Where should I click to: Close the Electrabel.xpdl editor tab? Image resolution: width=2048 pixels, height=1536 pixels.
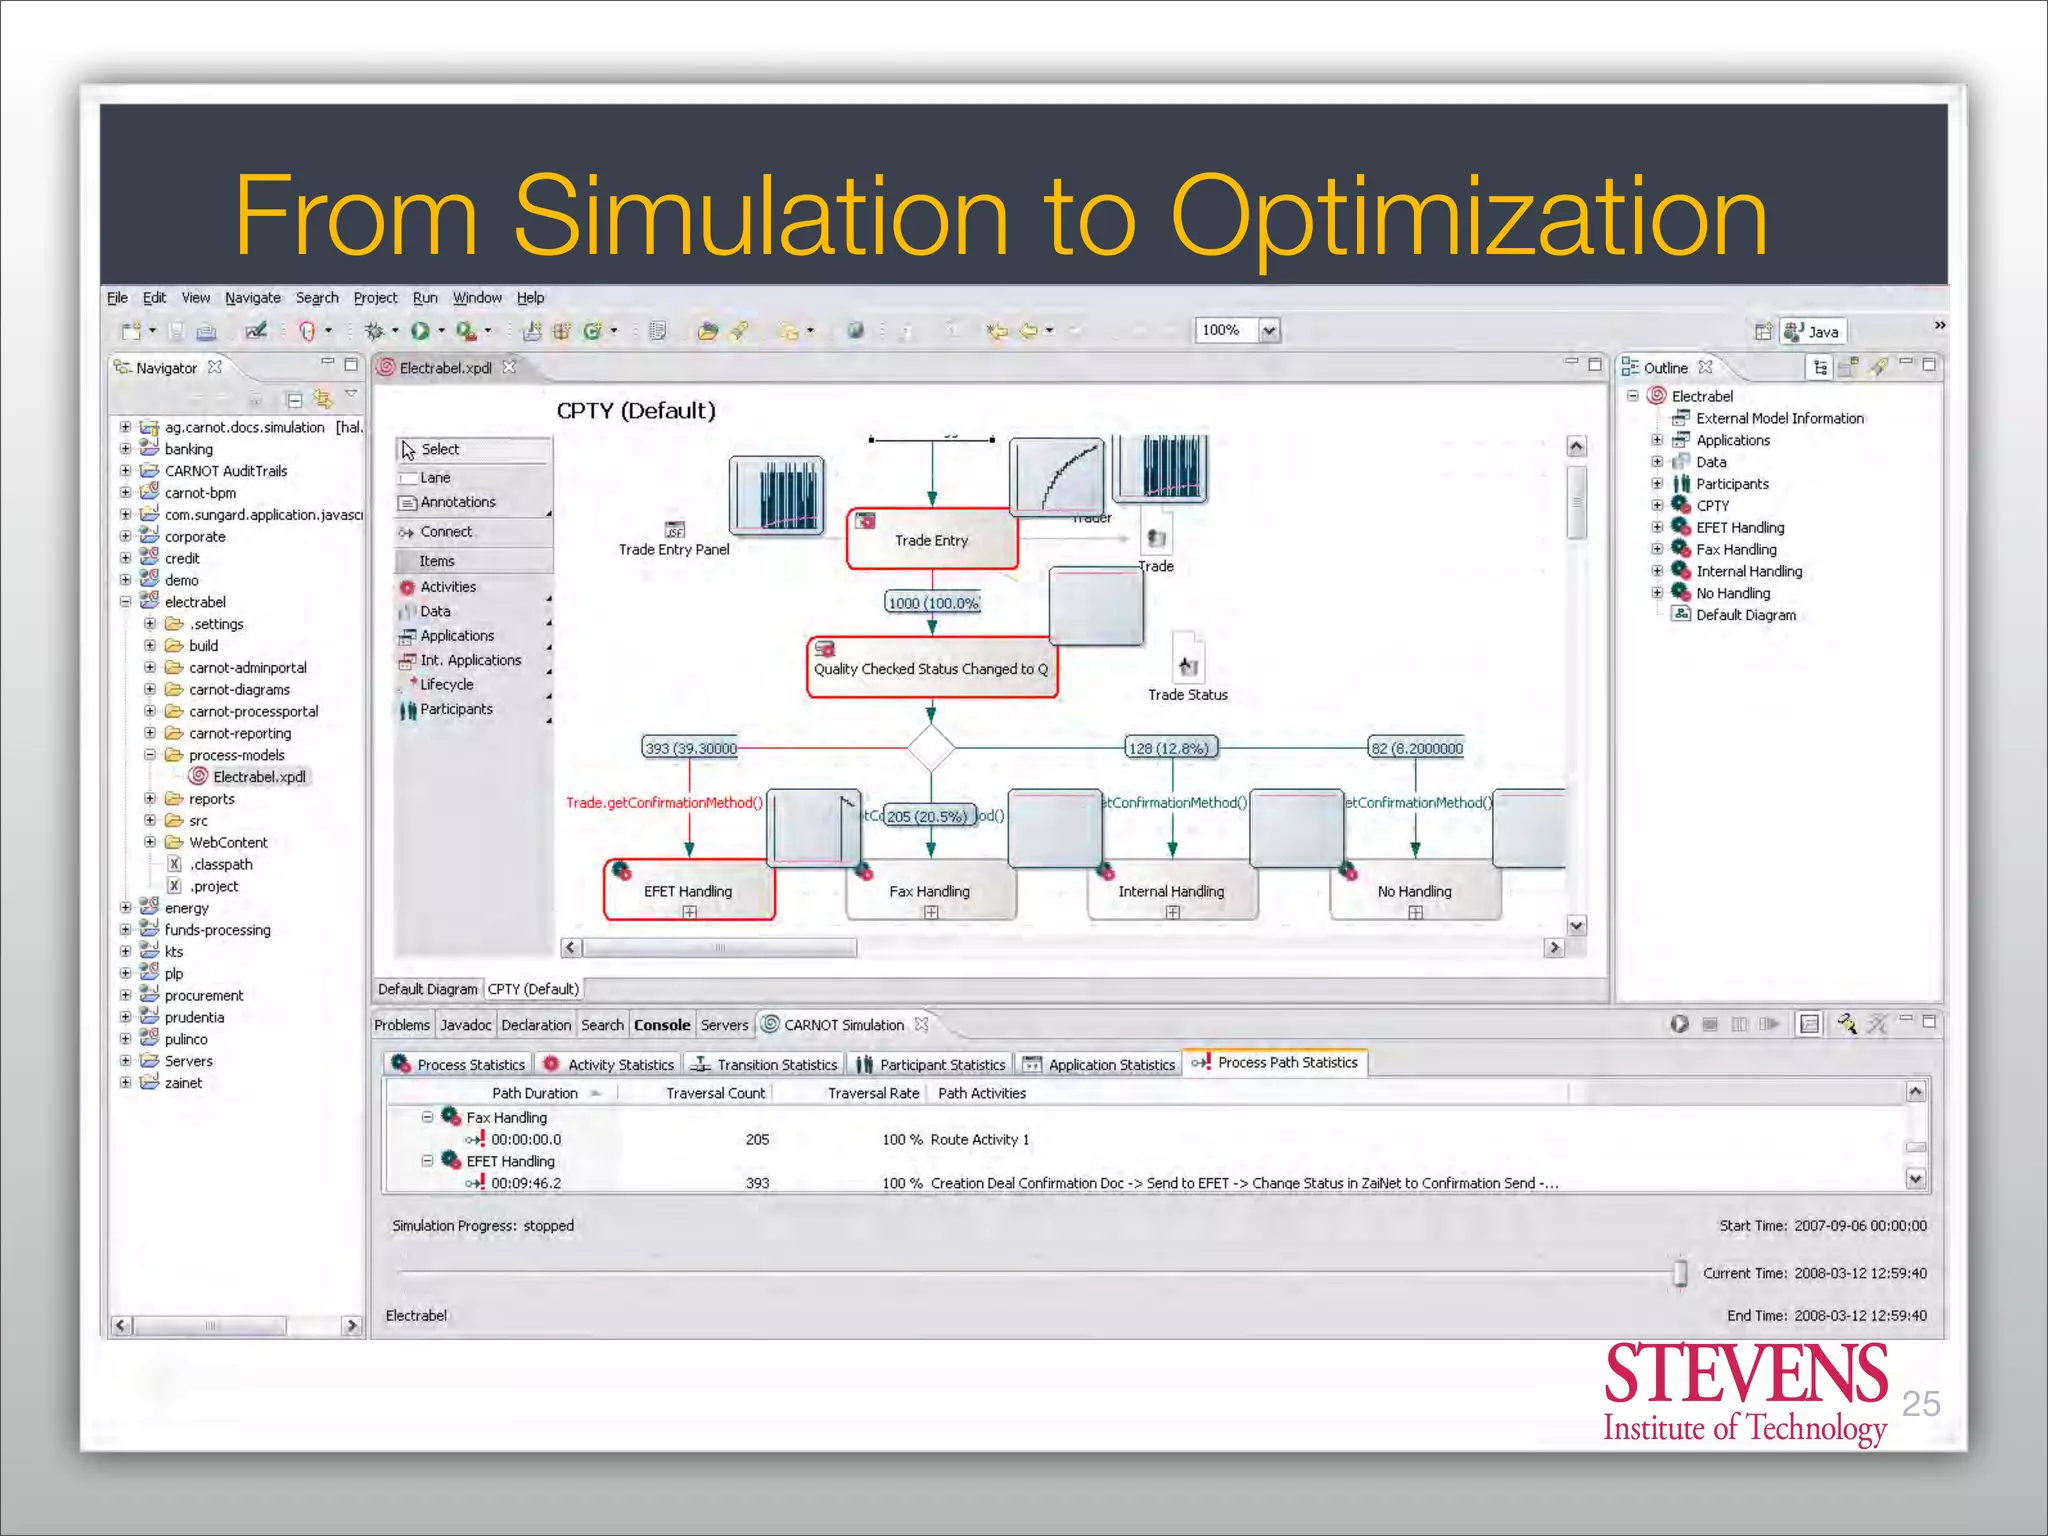509,367
